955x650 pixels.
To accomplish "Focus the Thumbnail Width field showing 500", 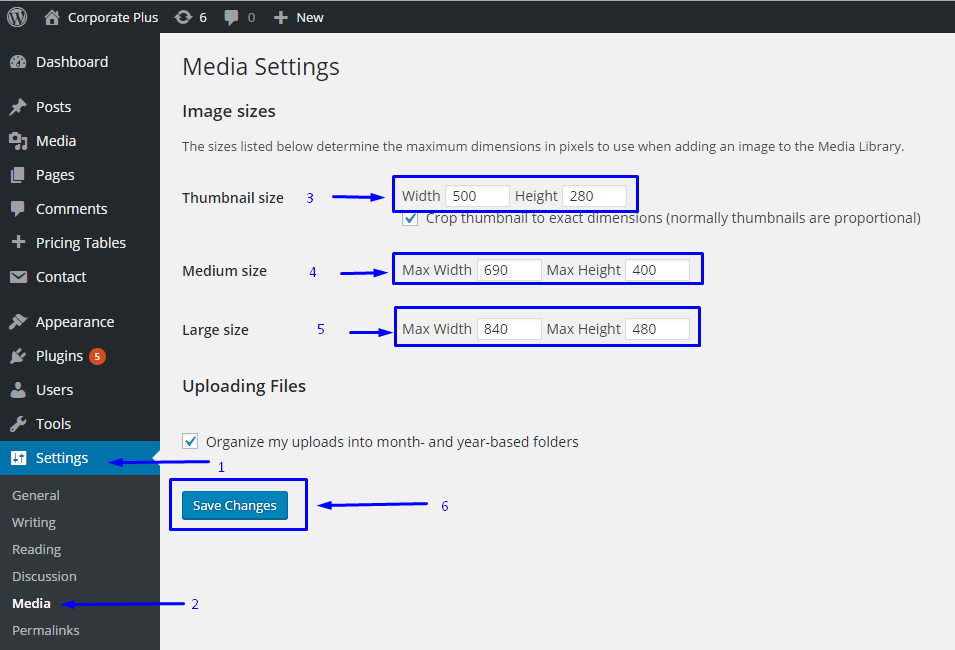I will (x=477, y=196).
